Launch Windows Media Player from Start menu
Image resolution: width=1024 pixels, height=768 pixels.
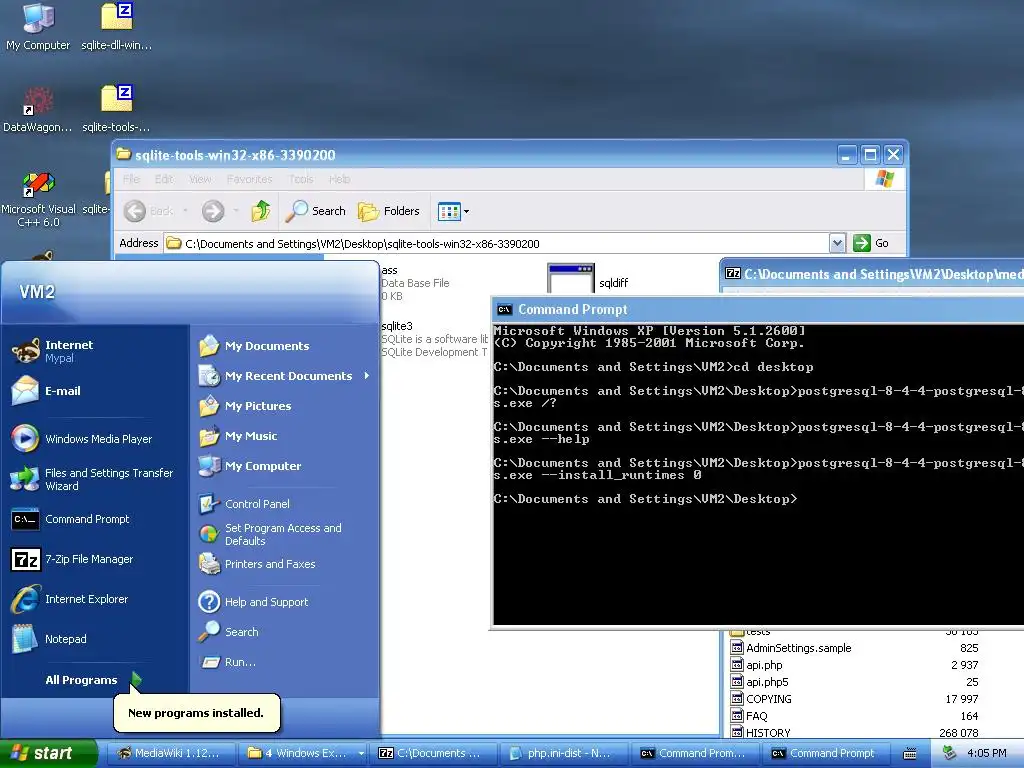pos(82,439)
